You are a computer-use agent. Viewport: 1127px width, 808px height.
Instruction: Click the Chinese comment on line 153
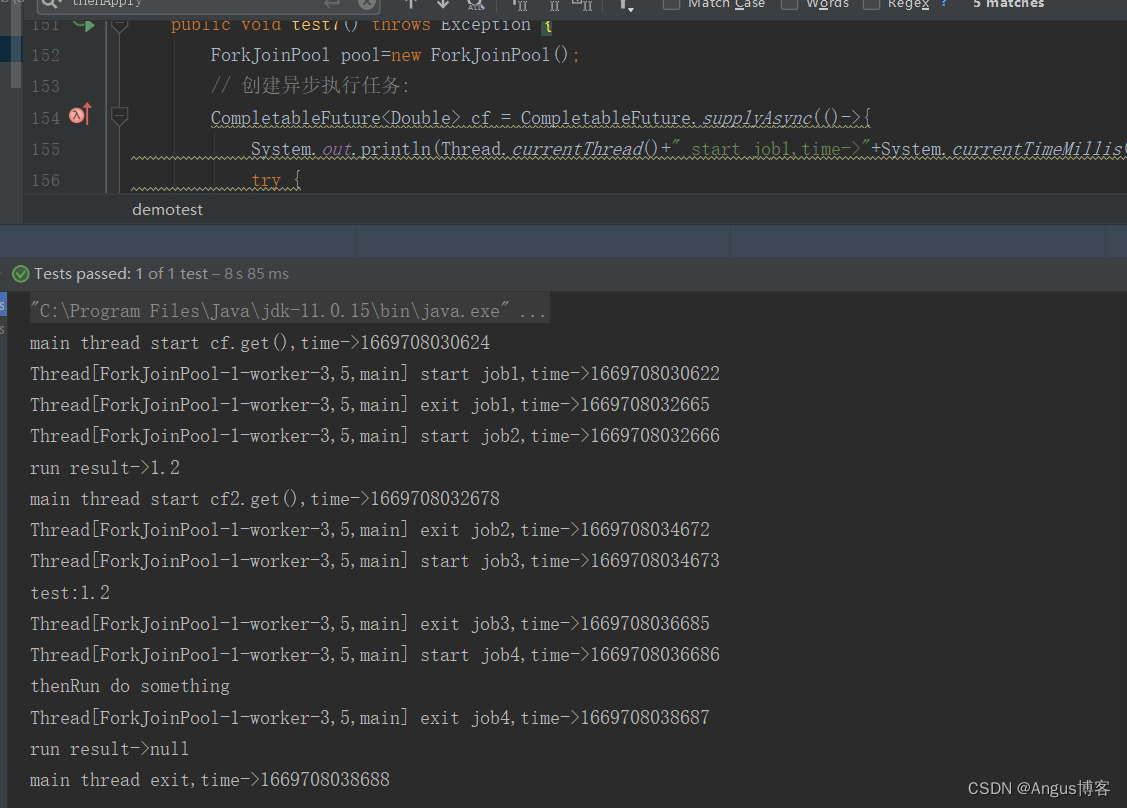pyautogui.click(x=310, y=86)
